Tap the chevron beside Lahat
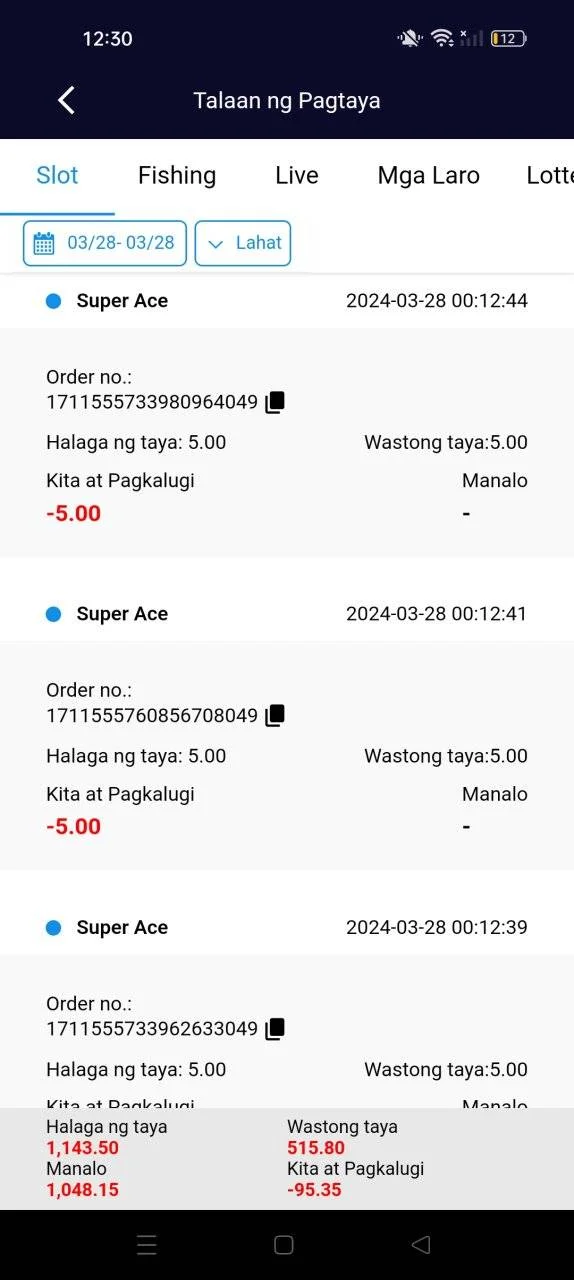This screenshot has height=1280, width=574. point(215,244)
